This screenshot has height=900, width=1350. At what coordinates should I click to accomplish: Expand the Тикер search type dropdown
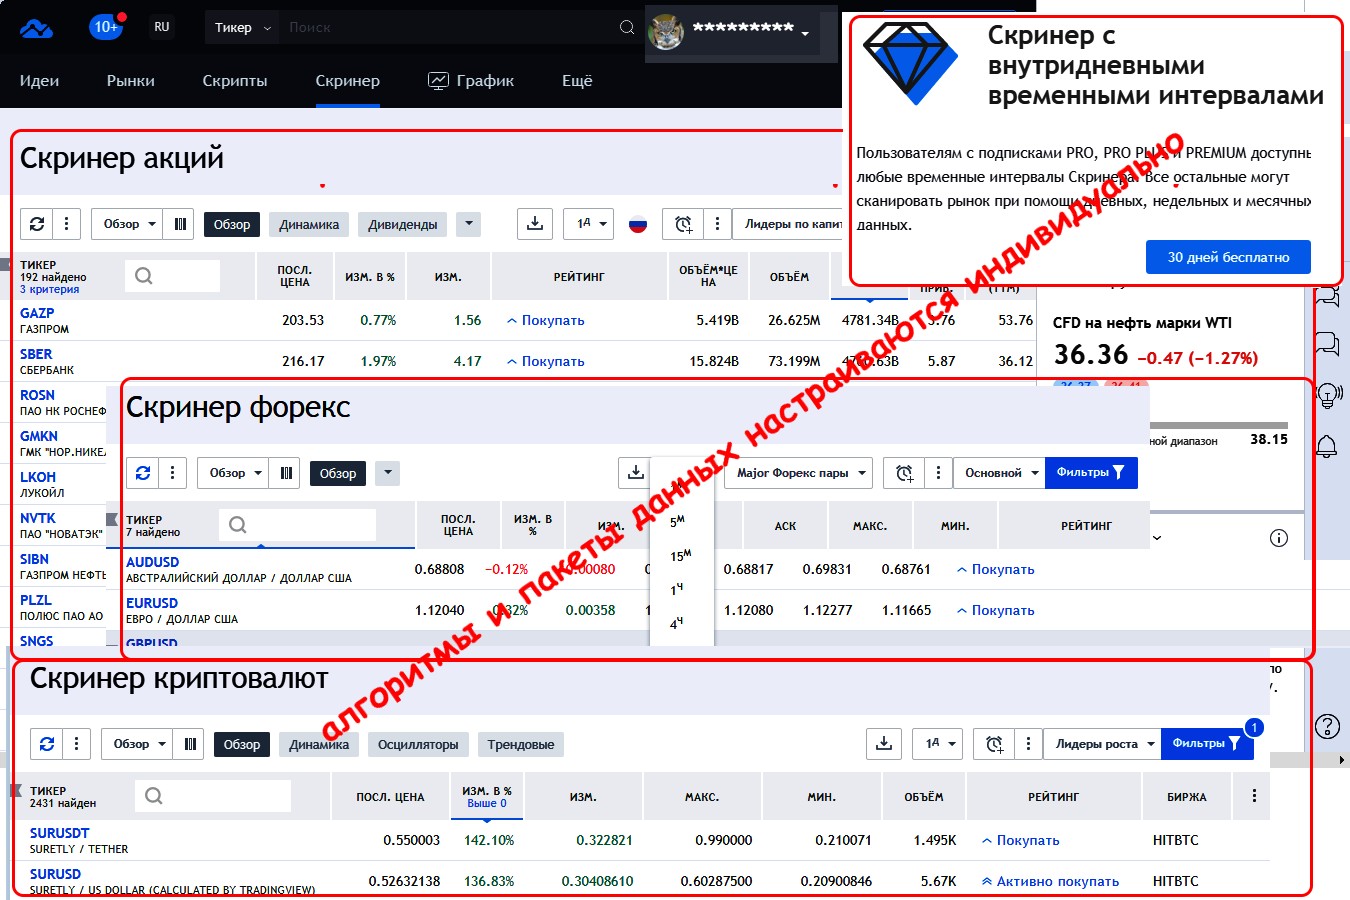242,28
